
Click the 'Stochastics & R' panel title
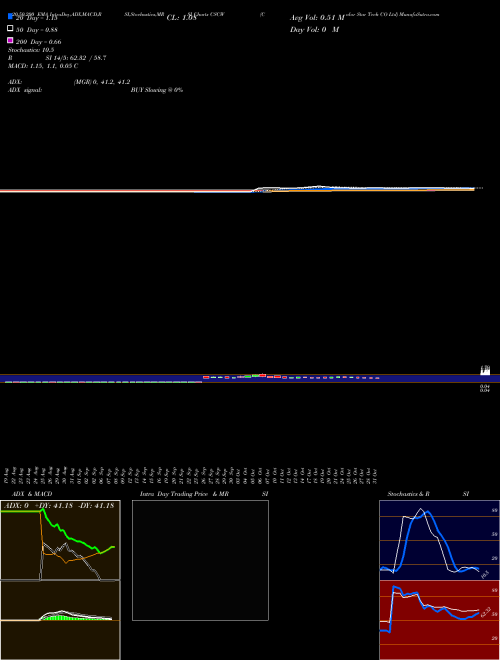(408, 494)
